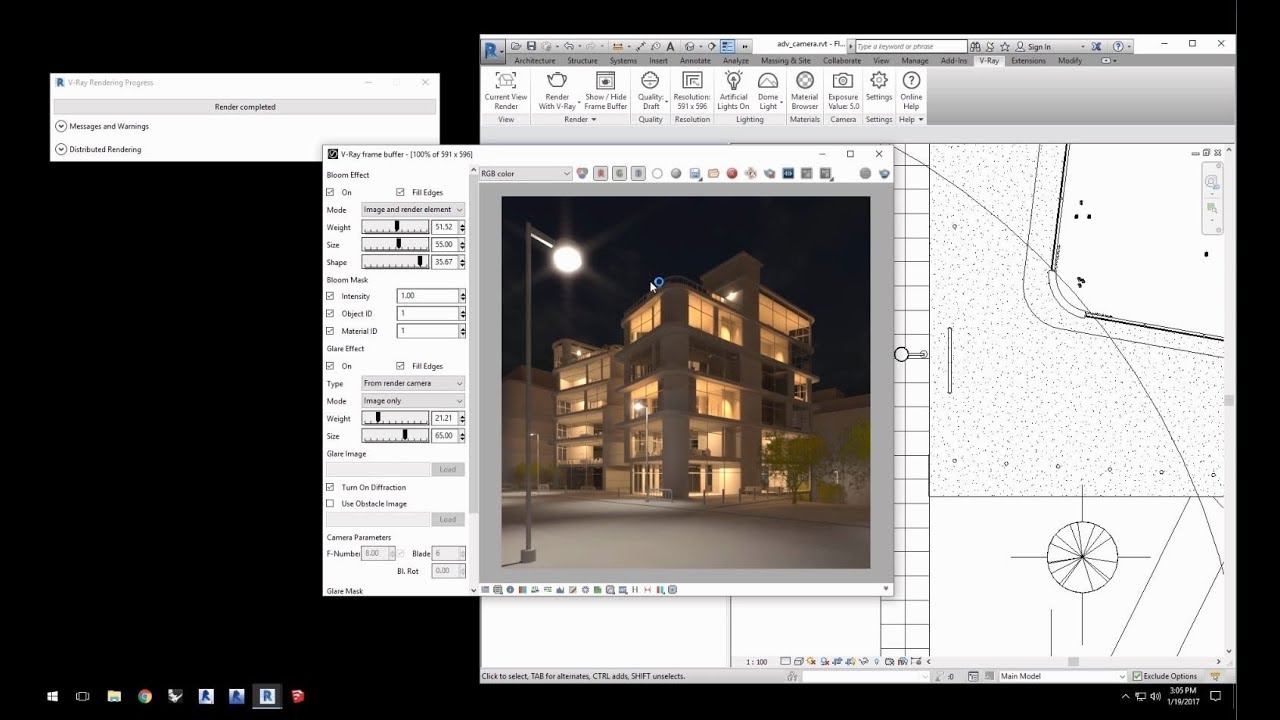Open Resolution 591 x 596 setting

pos(692,90)
